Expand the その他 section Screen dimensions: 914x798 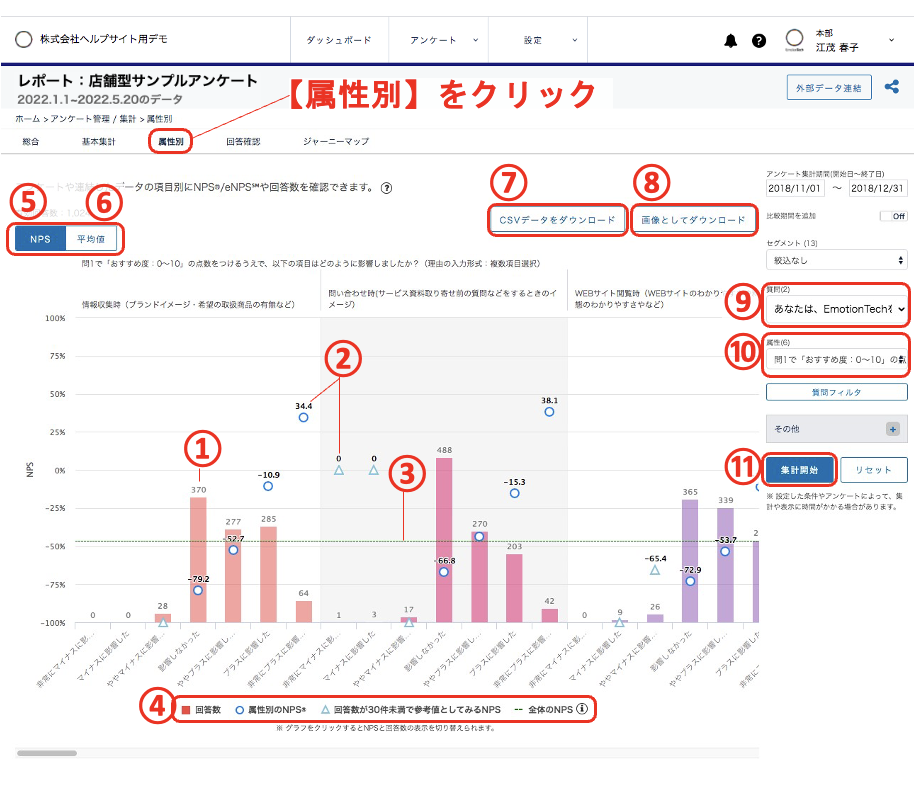(836, 429)
